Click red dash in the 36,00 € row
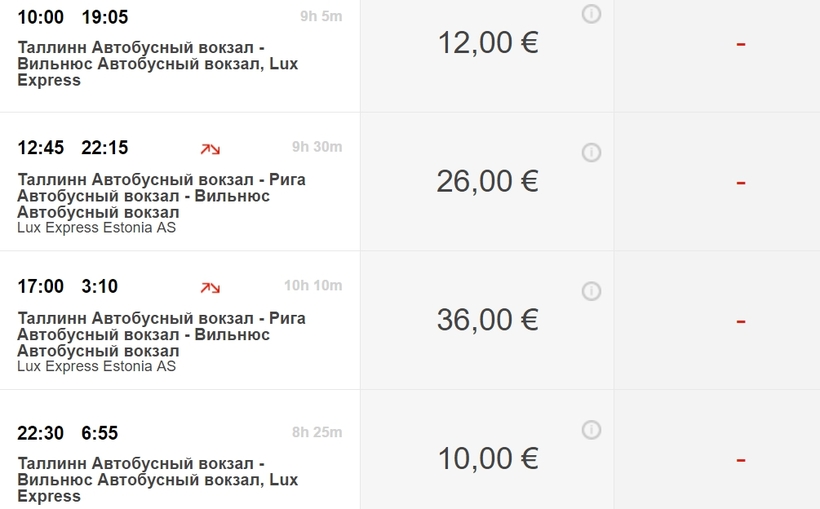 740,321
